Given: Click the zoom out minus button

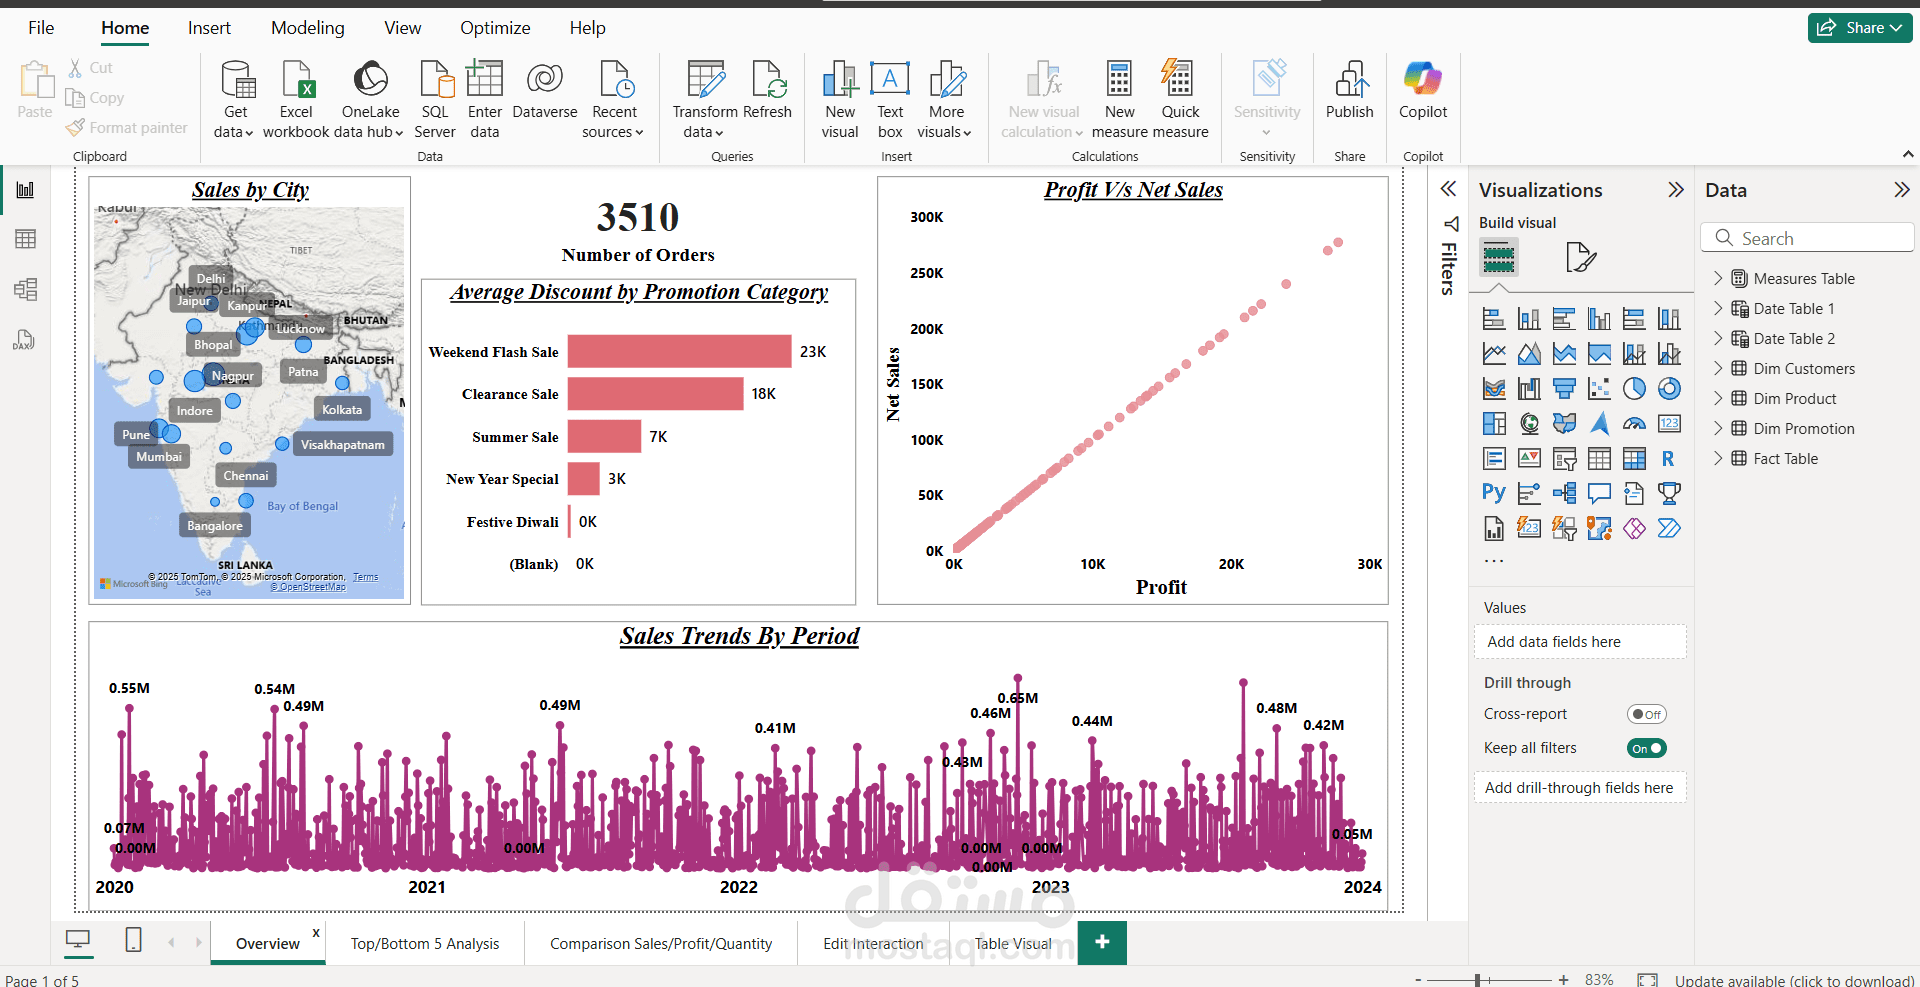Looking at the screenshot, I should [x=1417, y=980].
